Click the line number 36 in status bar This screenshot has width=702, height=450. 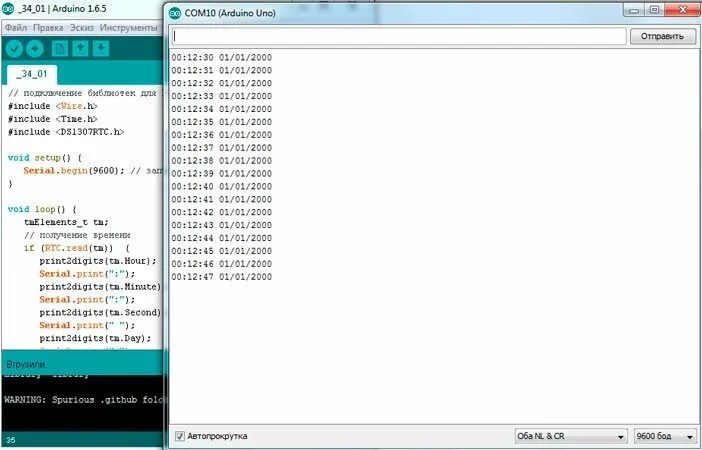pos(11,441)
